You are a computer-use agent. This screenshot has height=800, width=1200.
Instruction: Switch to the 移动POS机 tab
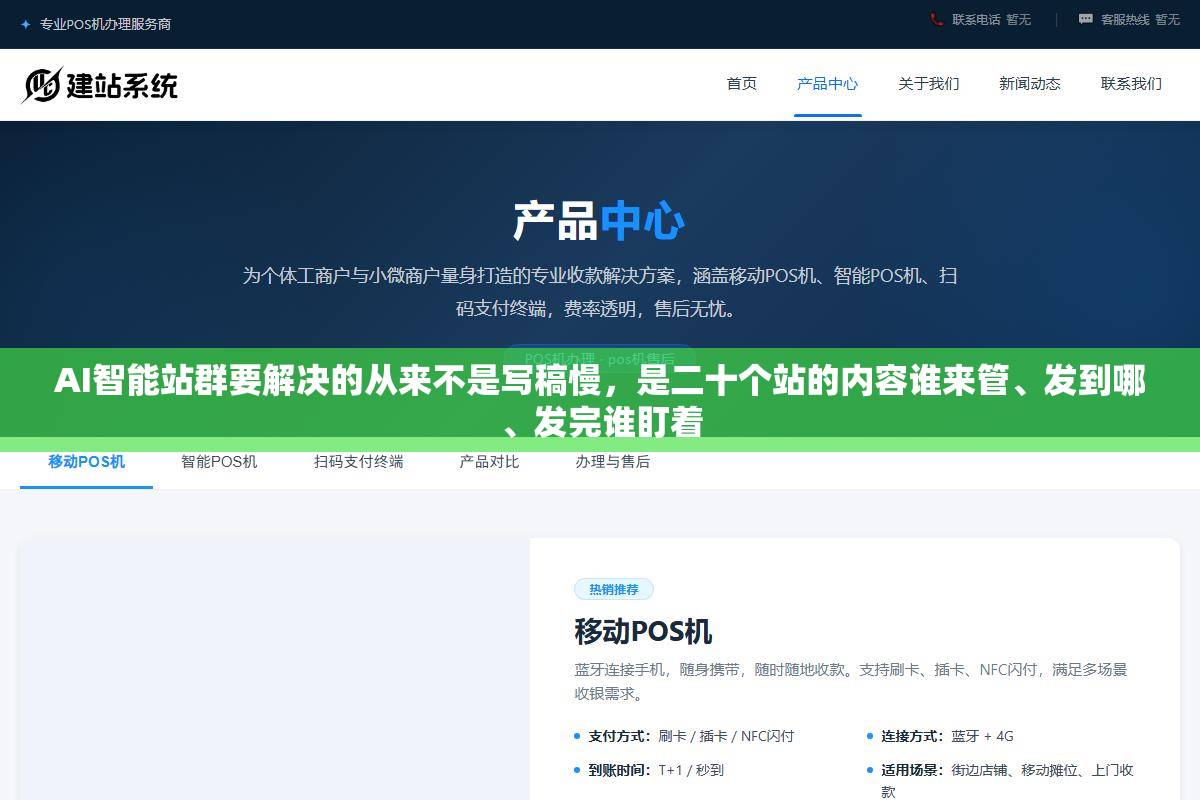(87, 462)
